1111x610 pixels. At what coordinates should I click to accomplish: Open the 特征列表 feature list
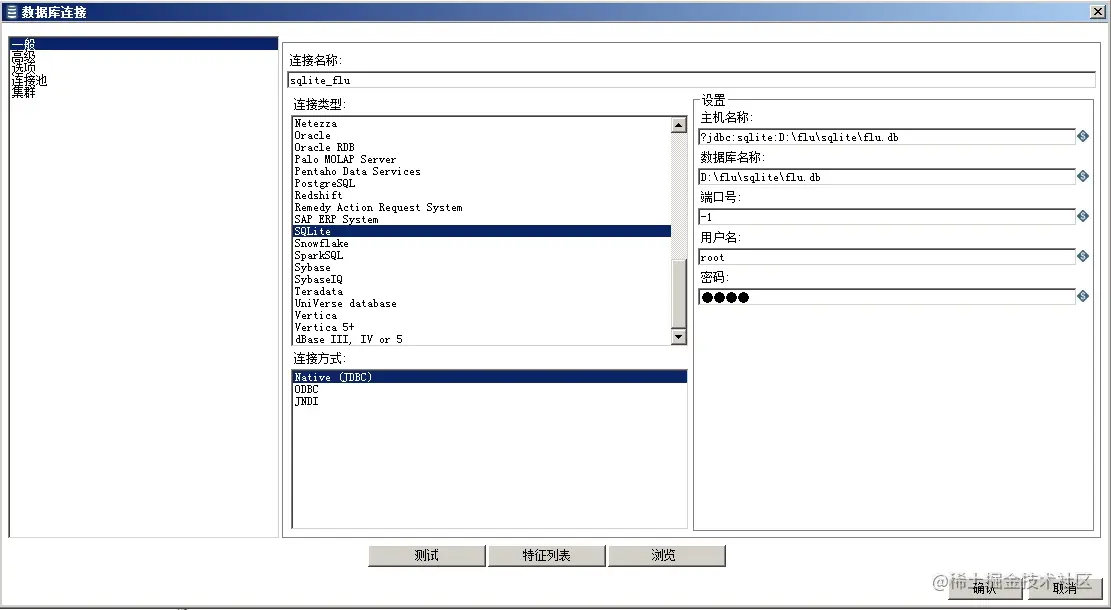(547, 555)
